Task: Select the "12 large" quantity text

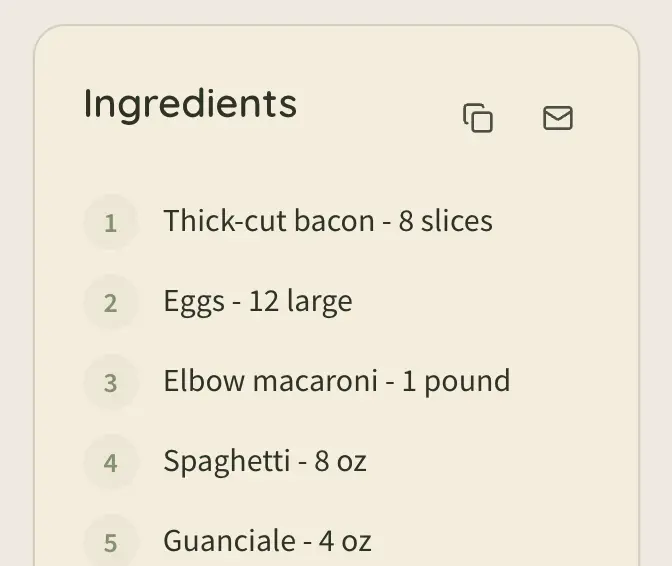Action: (x=300, y=301)
